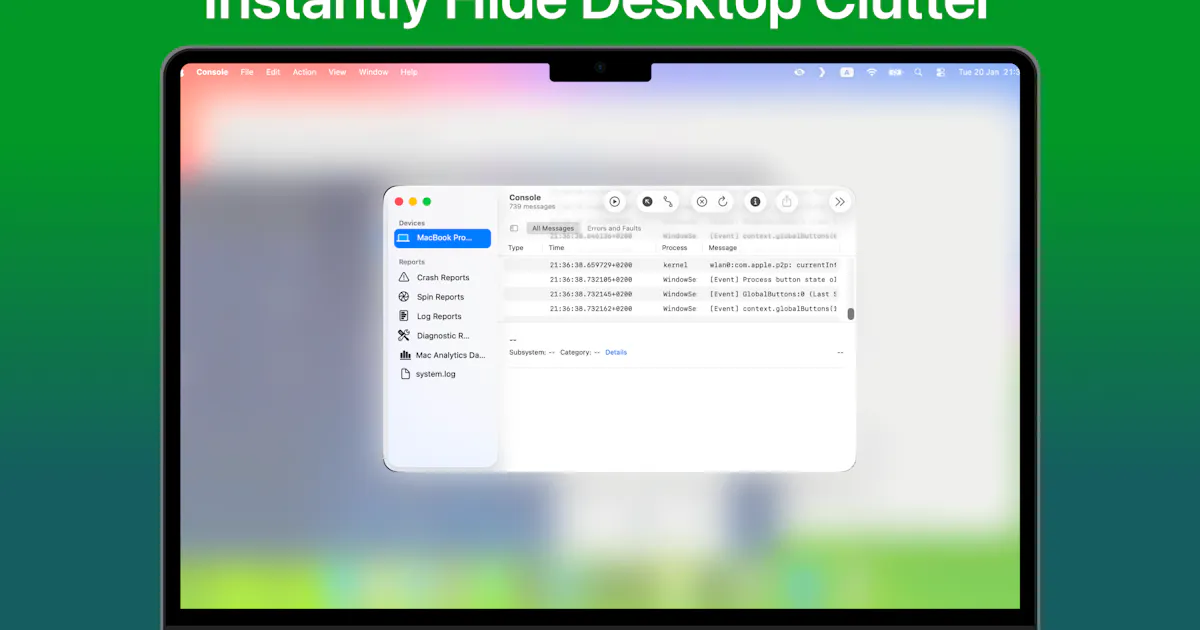Click the Now arrow toolbar icon
This screenshot has width=1200, height=630.
[x=647, y=202]
